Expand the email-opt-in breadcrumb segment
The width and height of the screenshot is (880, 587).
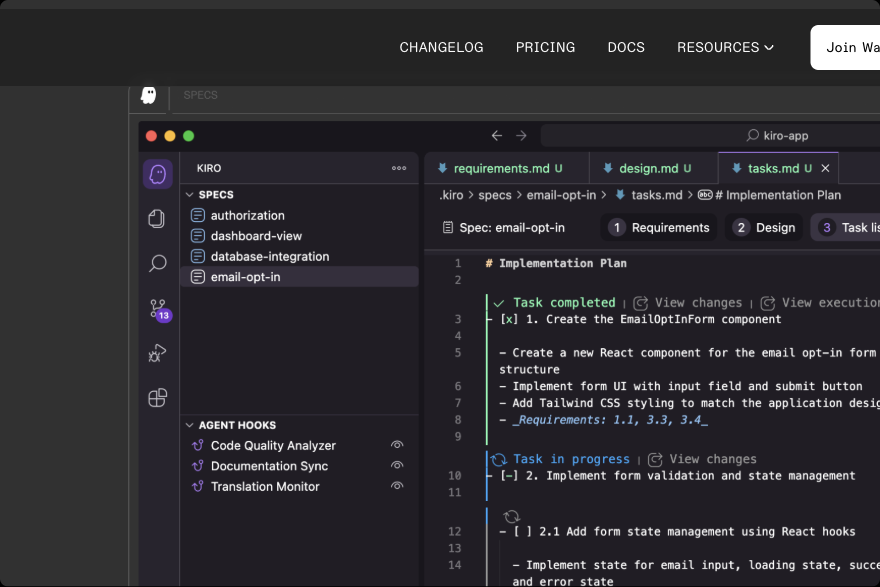coord(561,195)
